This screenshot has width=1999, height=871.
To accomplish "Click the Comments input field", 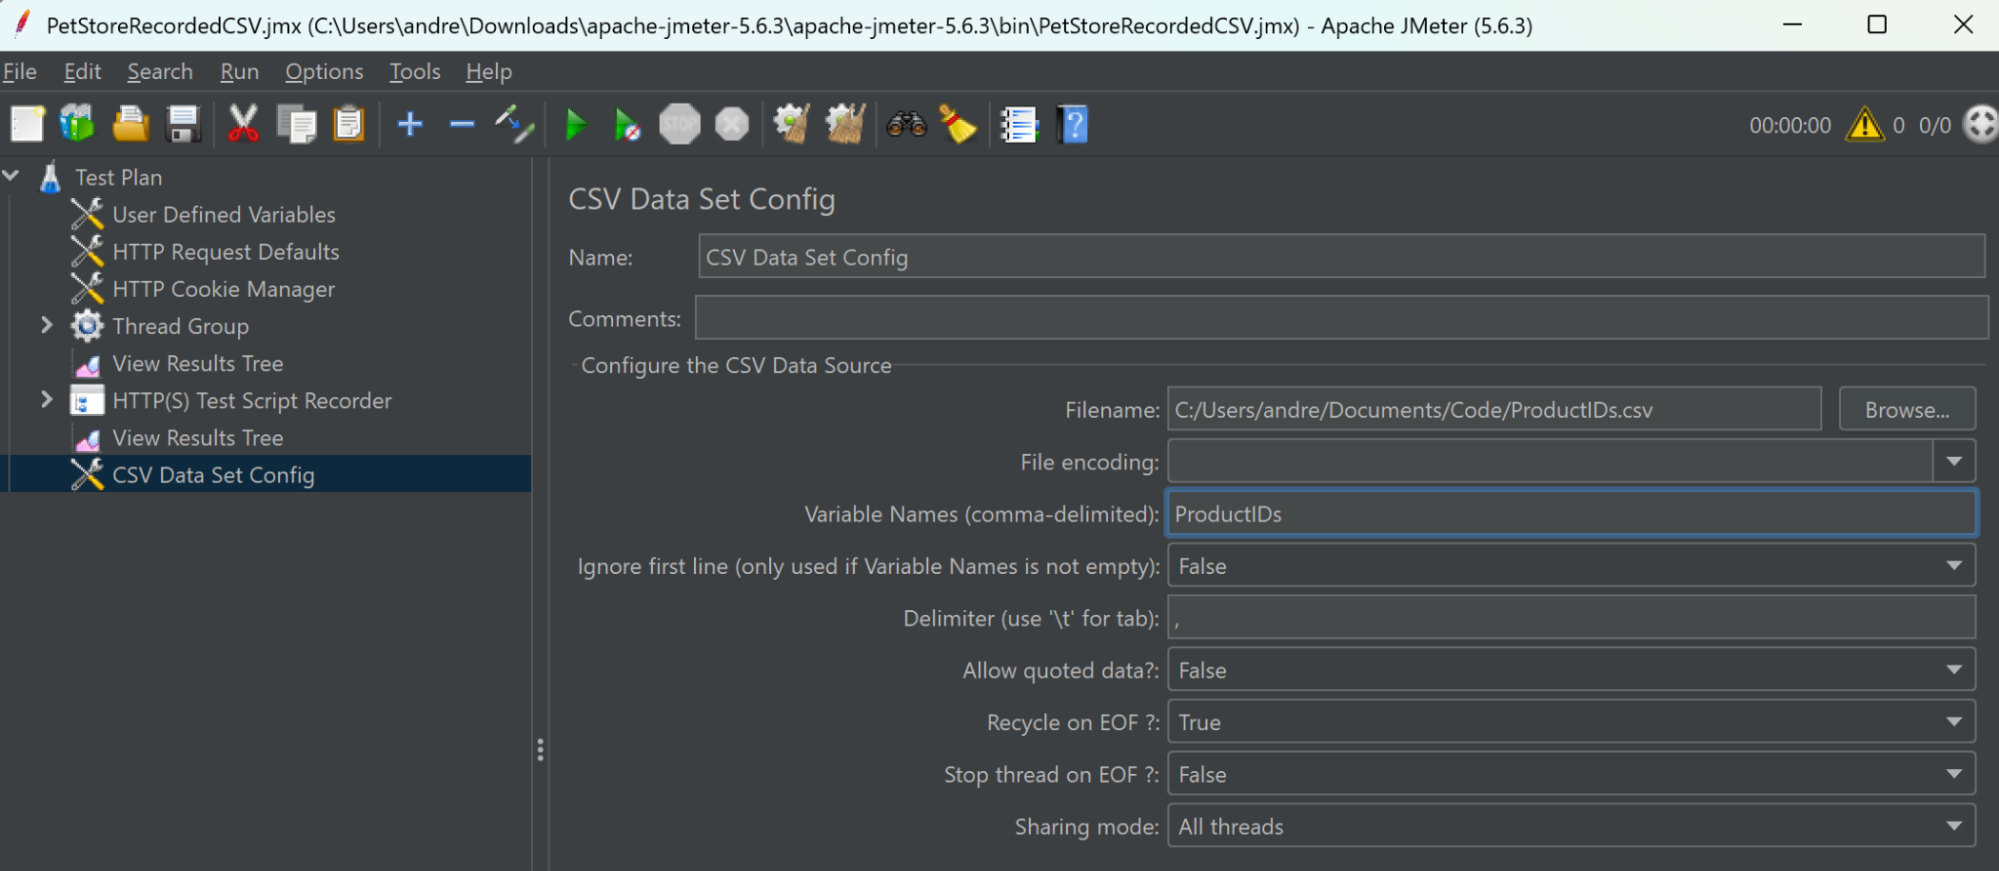I will point(1341,318).
